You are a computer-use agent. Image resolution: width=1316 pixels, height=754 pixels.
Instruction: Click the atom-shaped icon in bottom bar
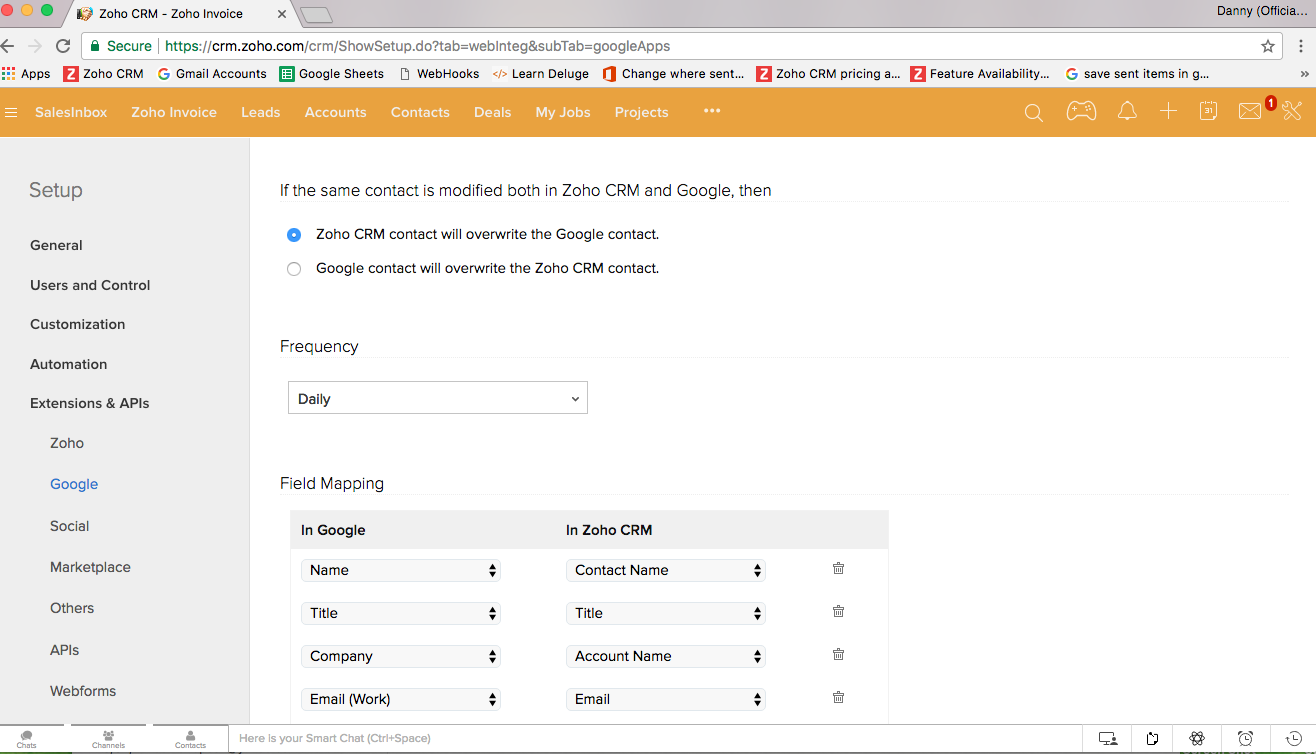pos(1197,739)
